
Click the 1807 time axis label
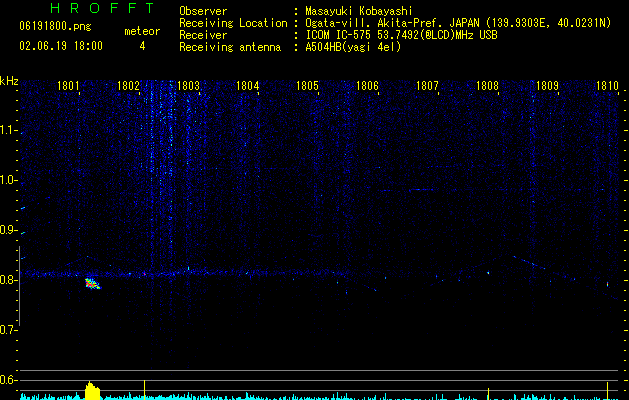pyautogui.click(x=427, y=86)
